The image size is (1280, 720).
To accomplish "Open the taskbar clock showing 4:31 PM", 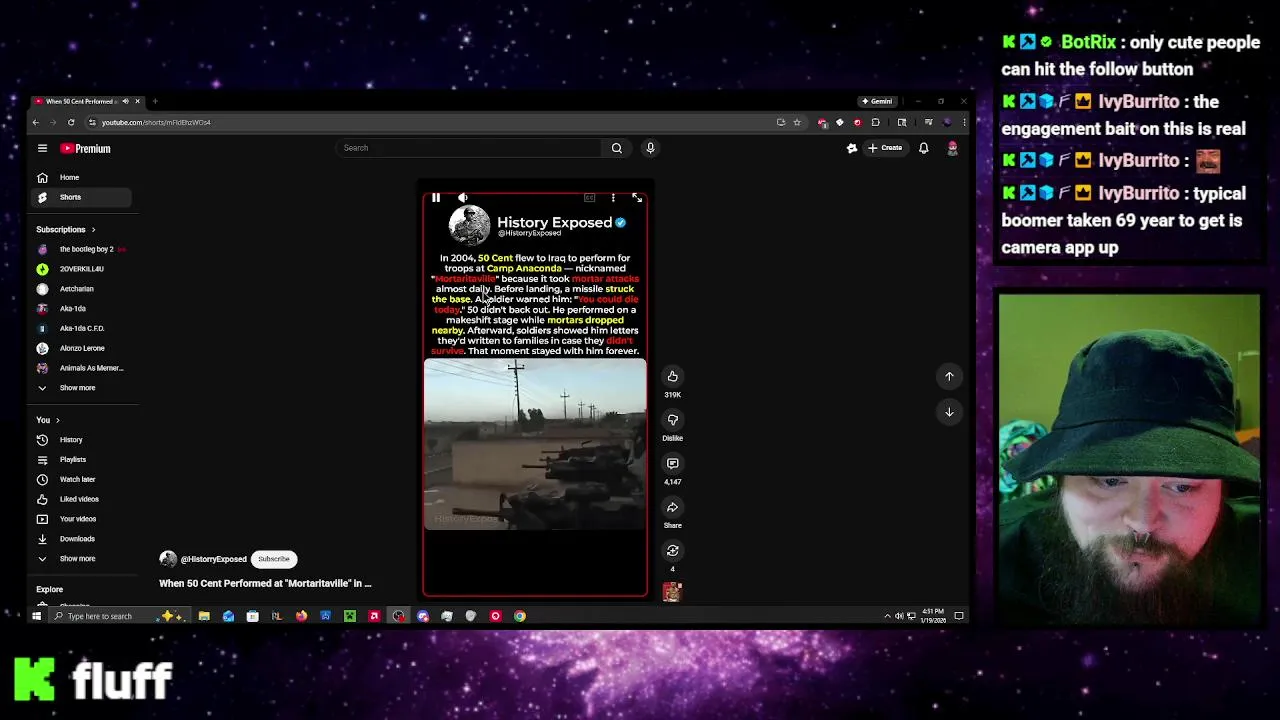I will tap(935, 616).
